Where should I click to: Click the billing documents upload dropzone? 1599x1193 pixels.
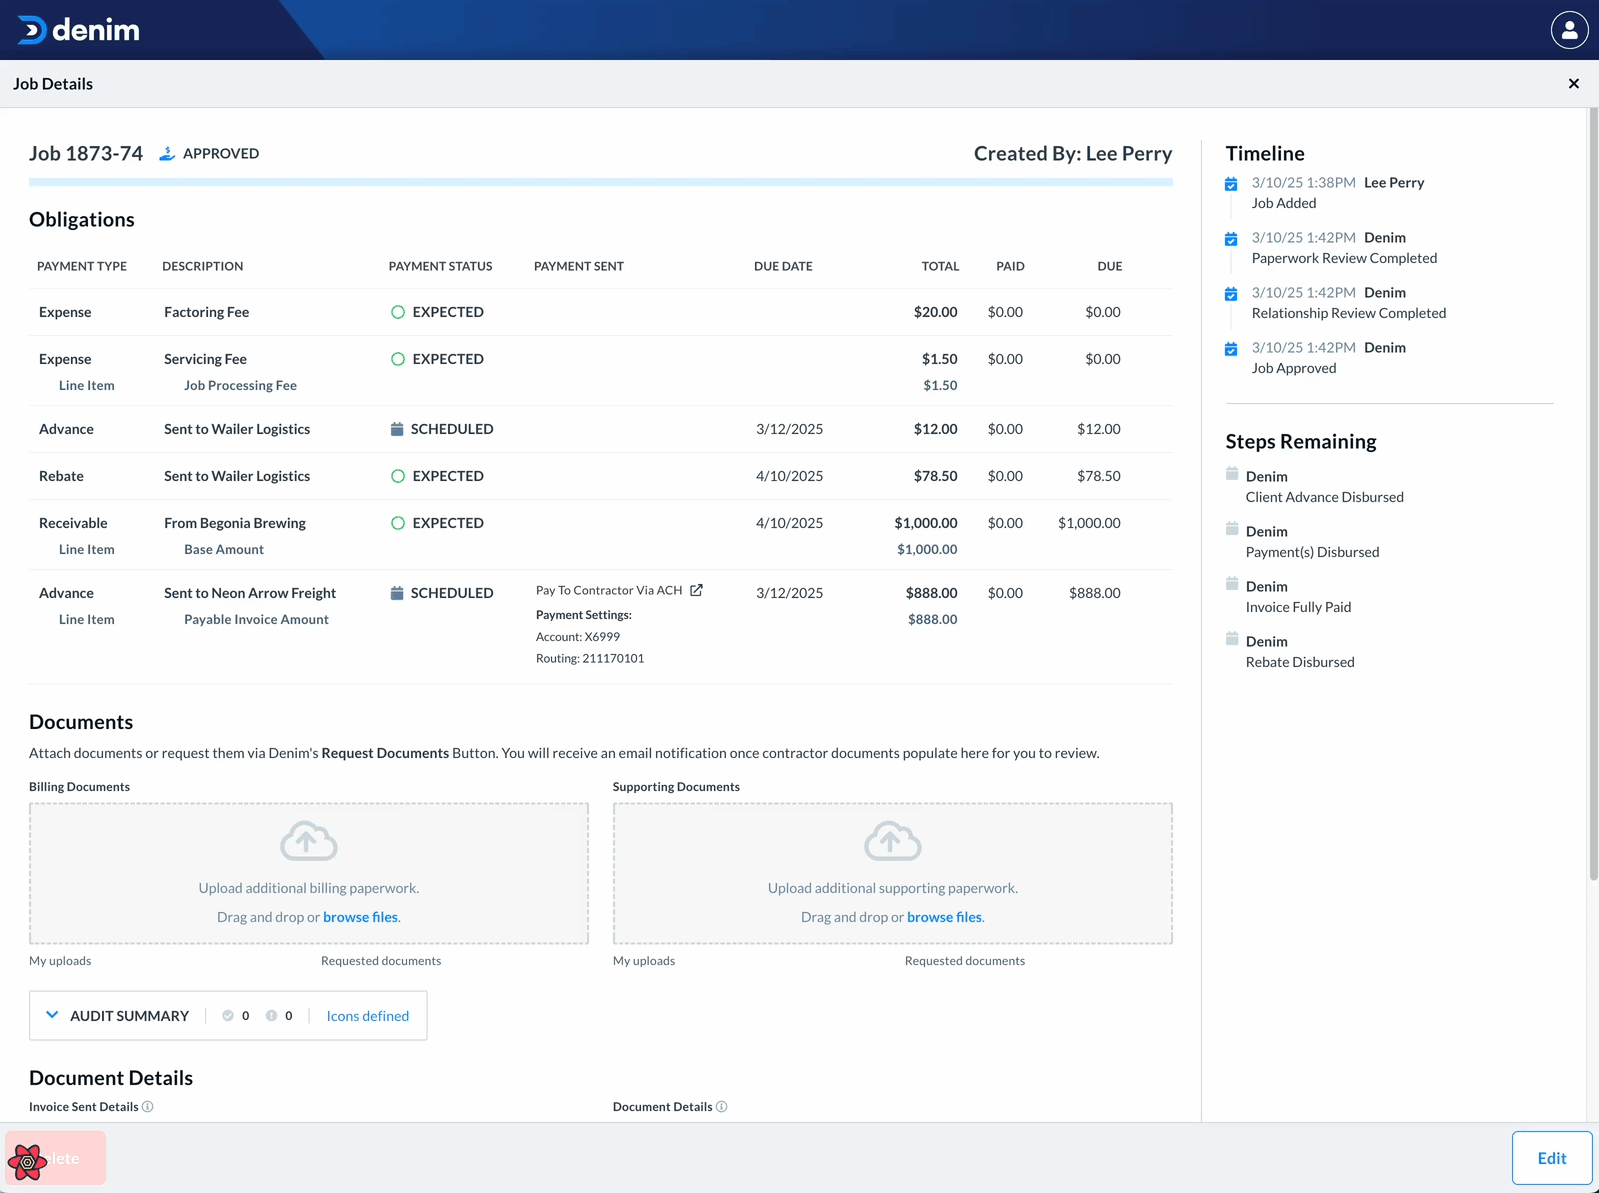[x=309, y=873]
